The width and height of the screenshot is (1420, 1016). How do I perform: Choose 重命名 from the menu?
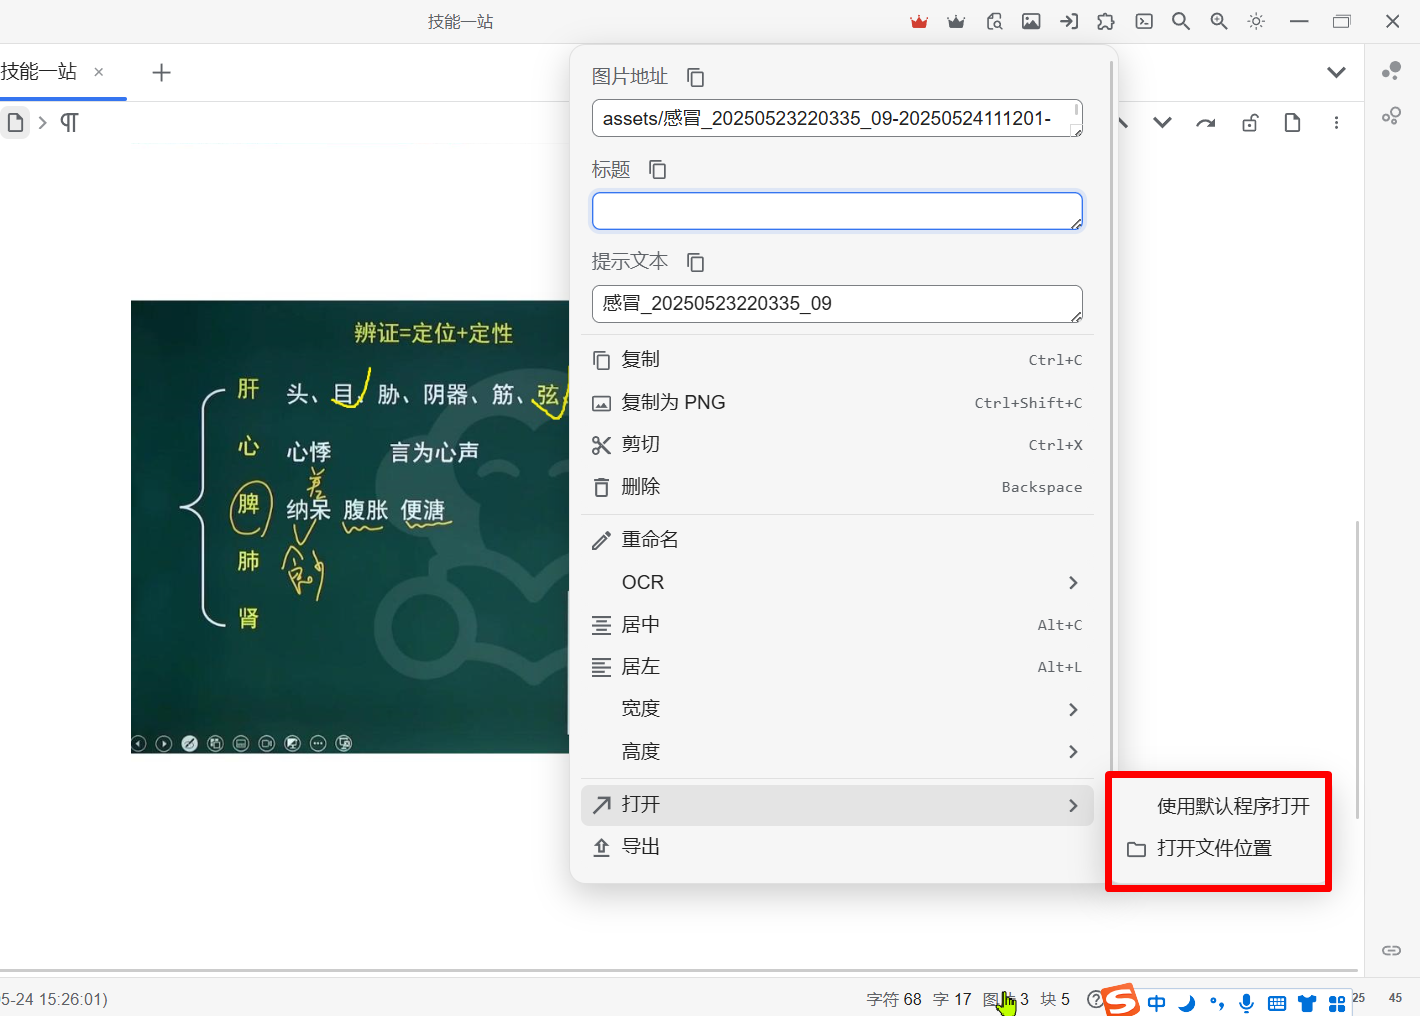click(837, 540)
